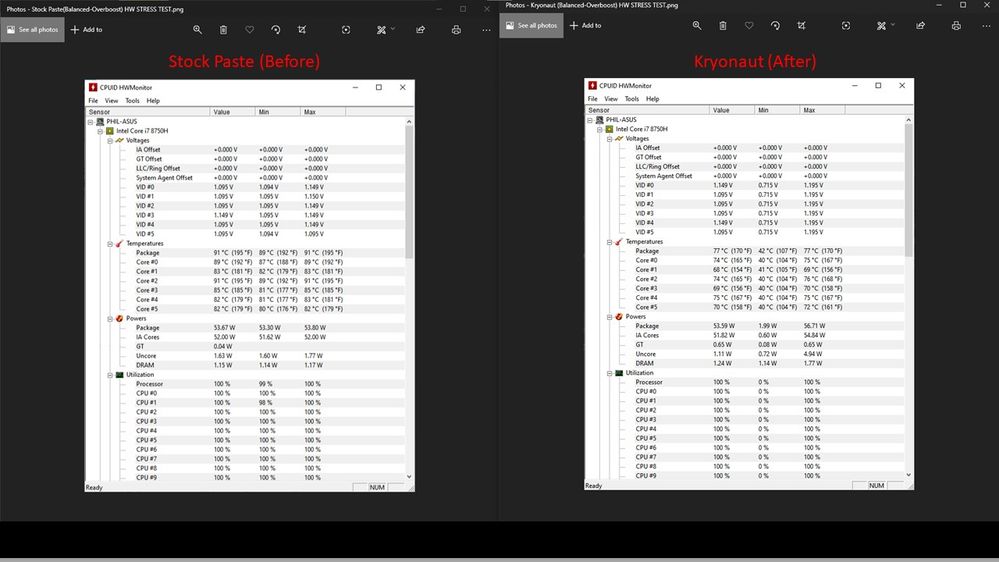Collapse Intel Core i7 8750H in Stock Paste HWMonitor
Image resolution: width=999 pixels, height=562 pixels.
point(100,131)
